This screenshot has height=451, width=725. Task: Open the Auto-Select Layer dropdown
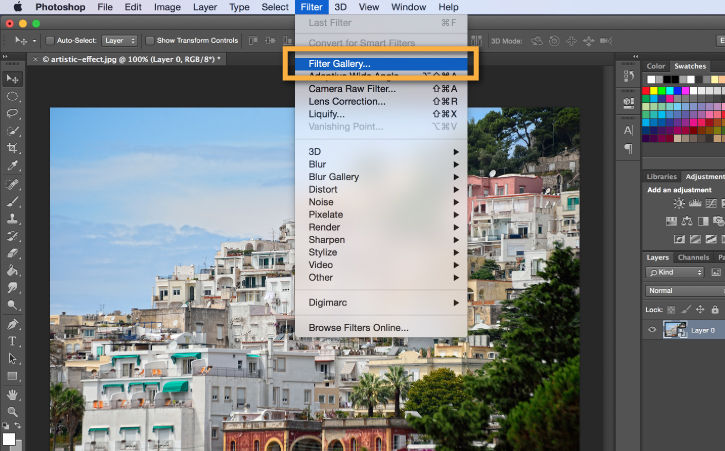[119, 41]
